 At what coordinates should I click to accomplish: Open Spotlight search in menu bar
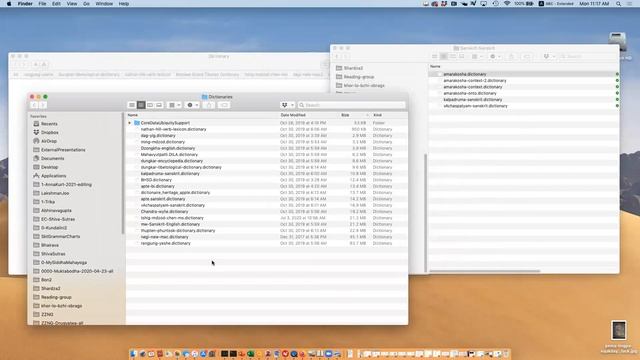click(x=618, y=4)
